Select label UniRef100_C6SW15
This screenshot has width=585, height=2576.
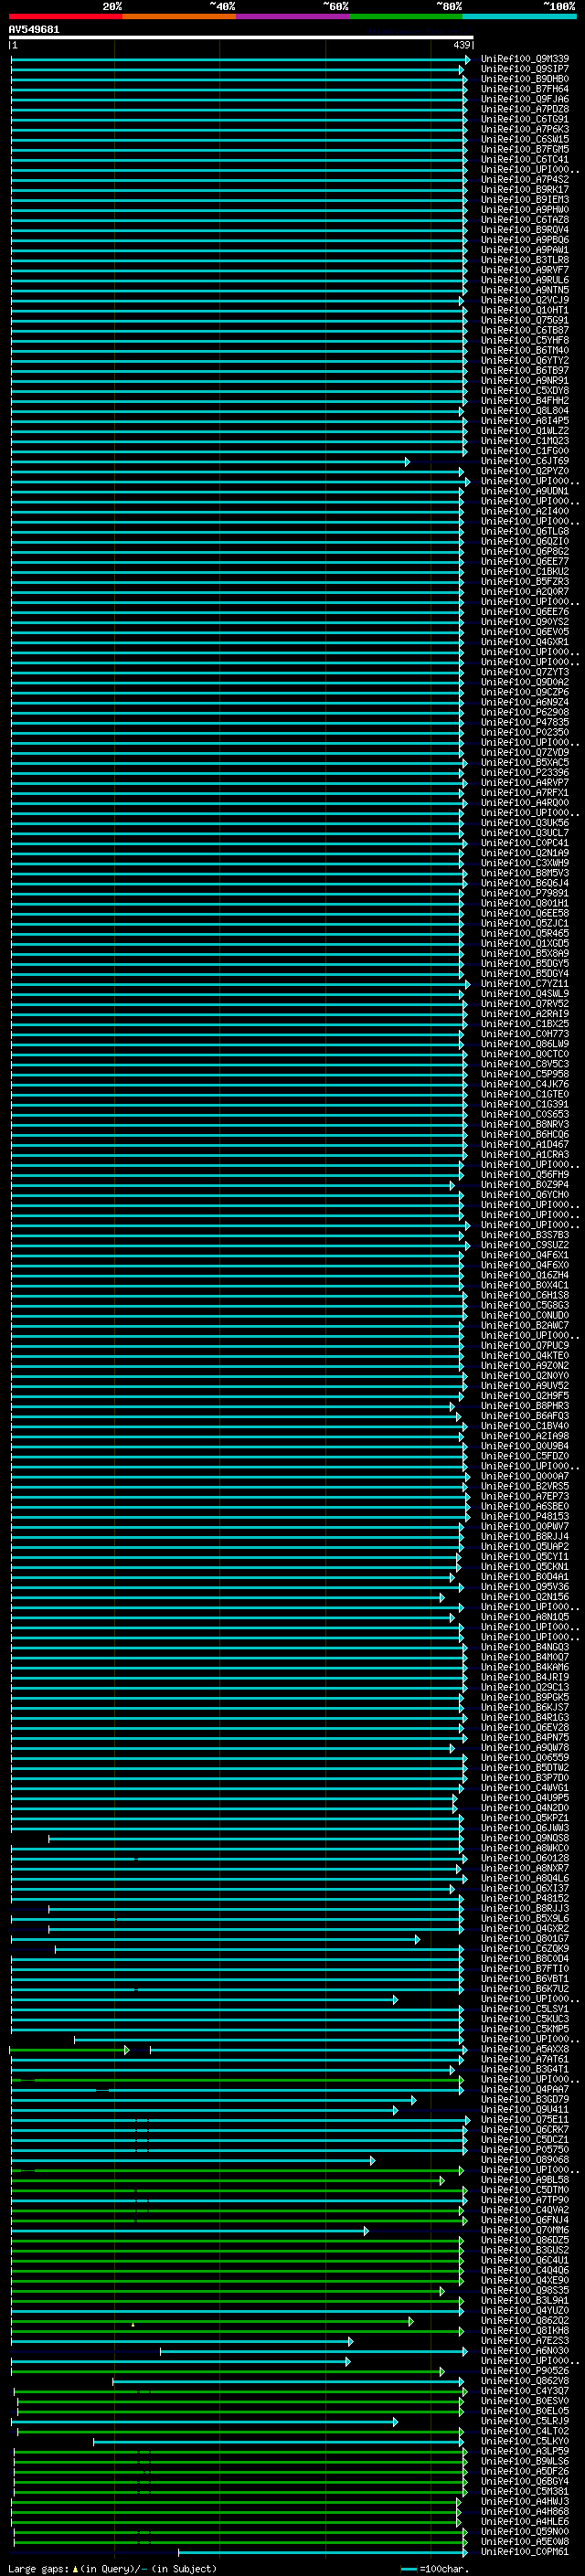[x=525, y=139]
